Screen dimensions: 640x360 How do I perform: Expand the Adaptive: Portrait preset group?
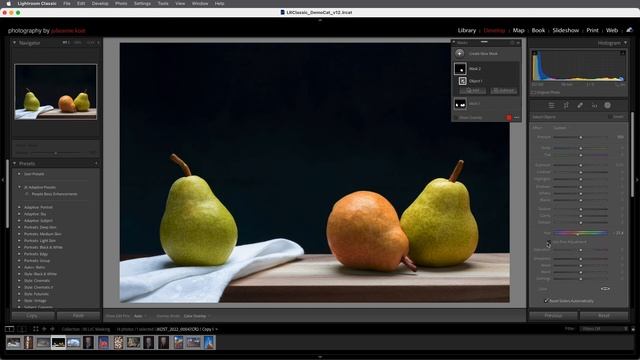coord(19,207)
